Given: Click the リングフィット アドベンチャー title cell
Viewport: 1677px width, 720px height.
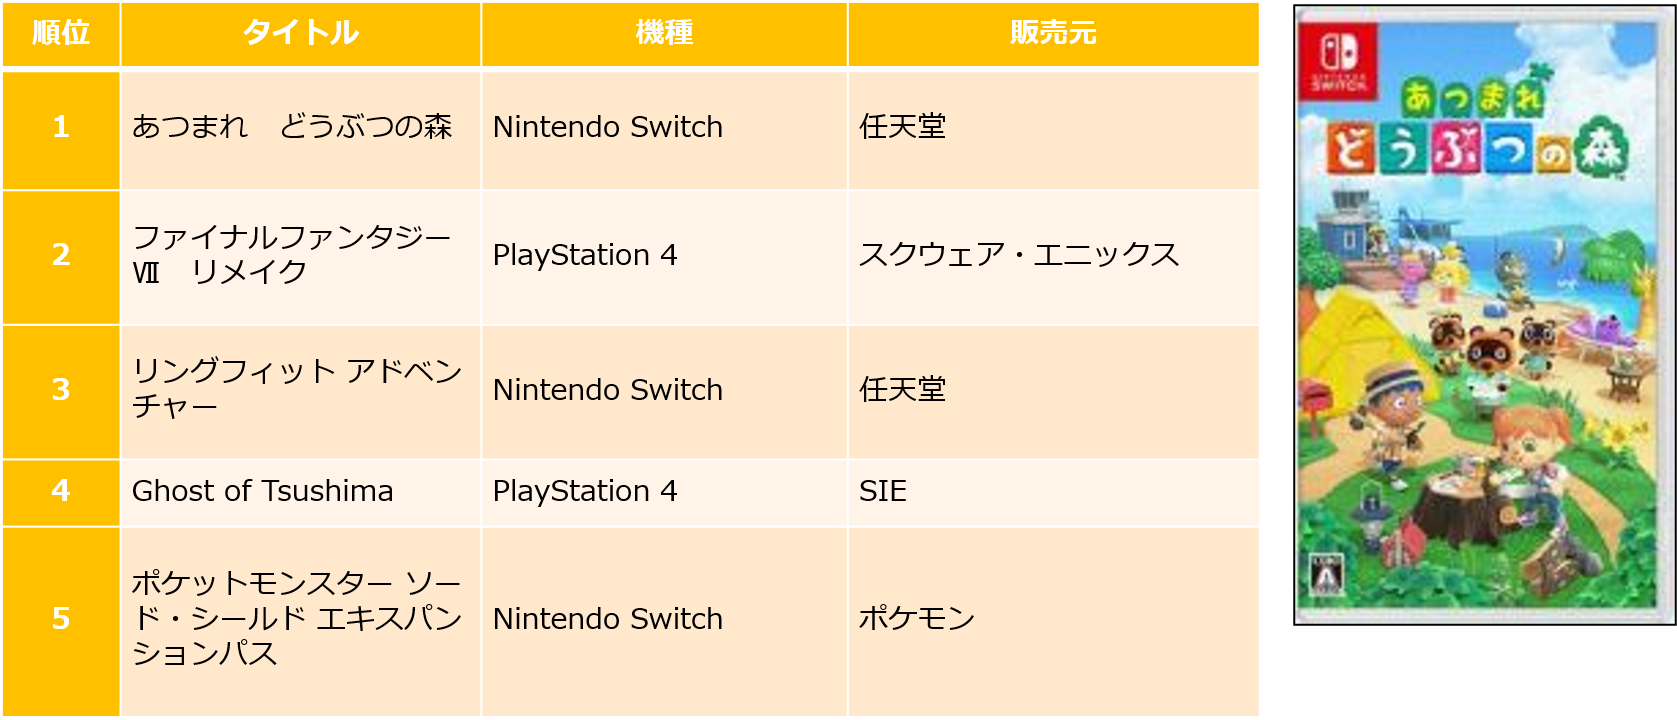Looking at the screenshot, I should (297, 389).
